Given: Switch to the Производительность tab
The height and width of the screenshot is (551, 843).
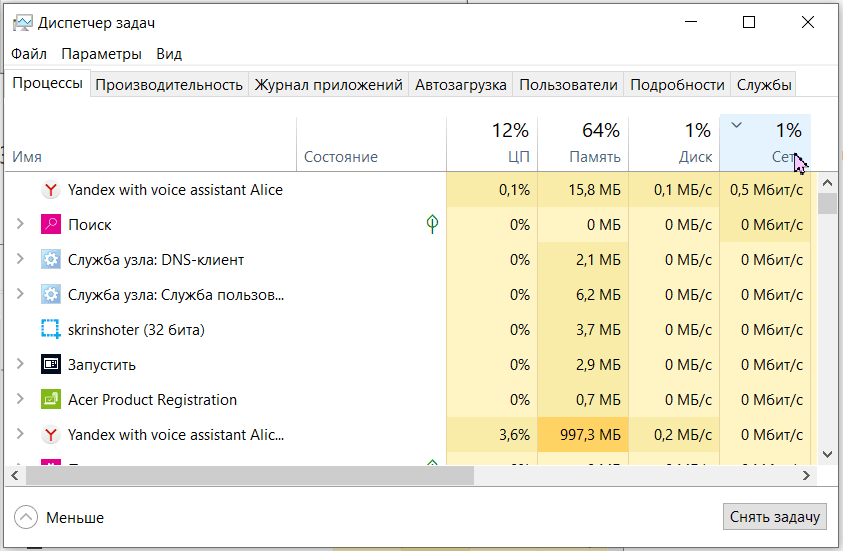Looking at the screenshot, I should pos(169,85).
